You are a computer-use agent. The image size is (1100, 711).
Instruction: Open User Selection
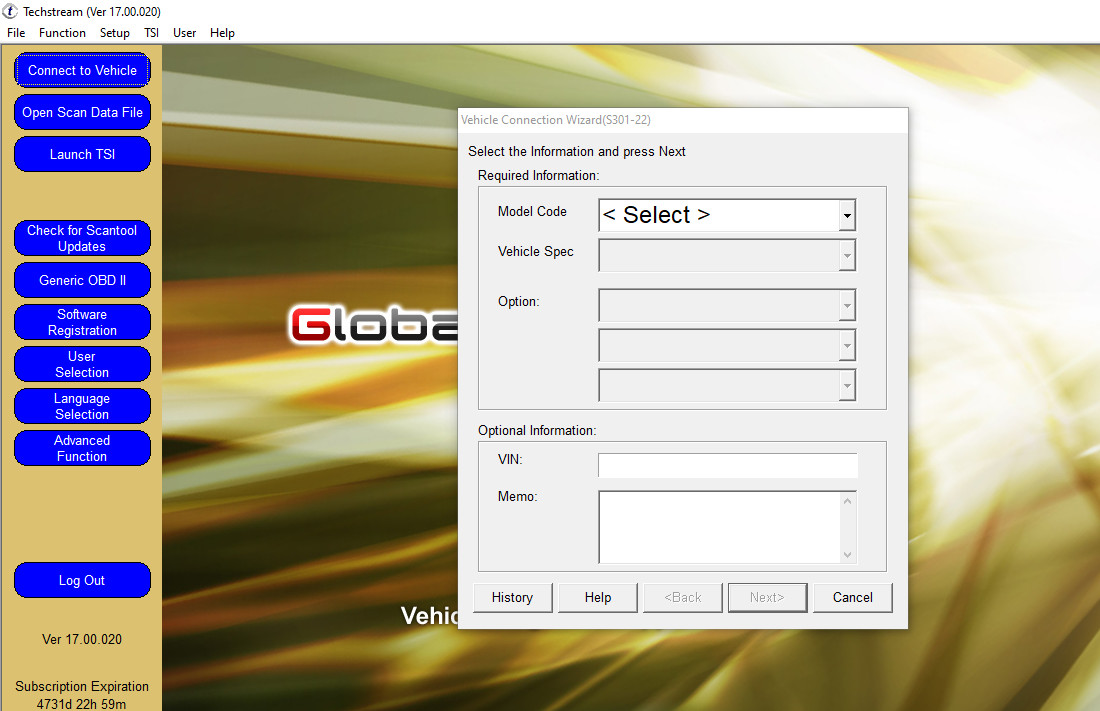[82, 364]
